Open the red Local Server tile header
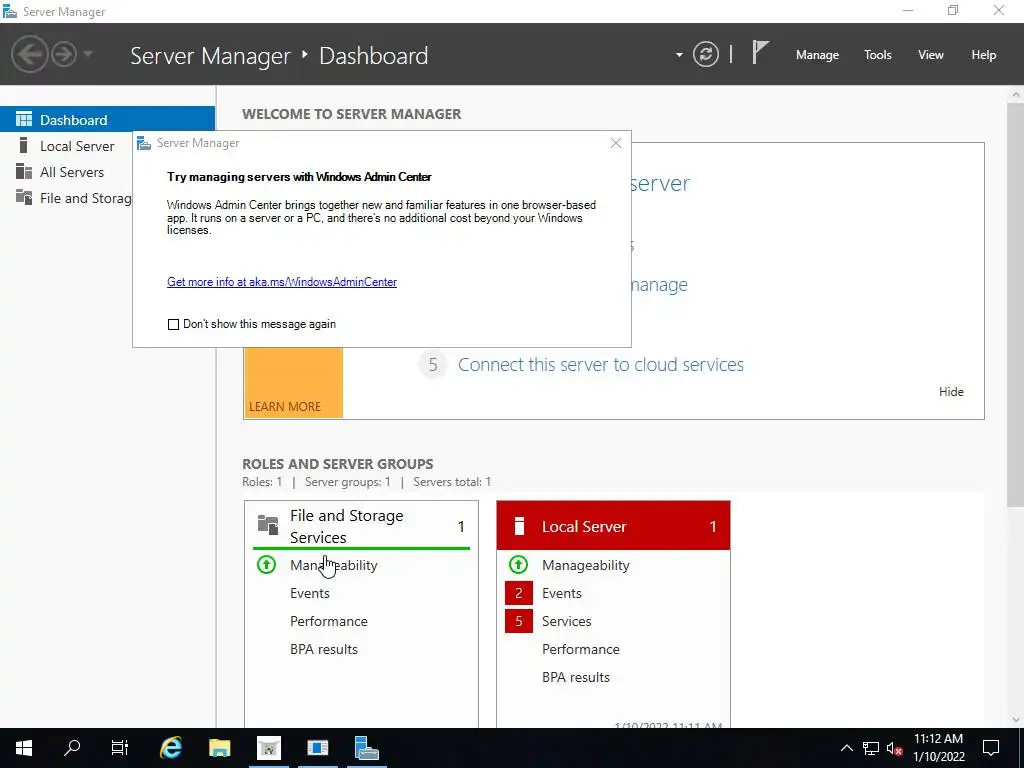Image resolution: width=1024 pixels, height=768 pixels. click(x=613, y=526)
